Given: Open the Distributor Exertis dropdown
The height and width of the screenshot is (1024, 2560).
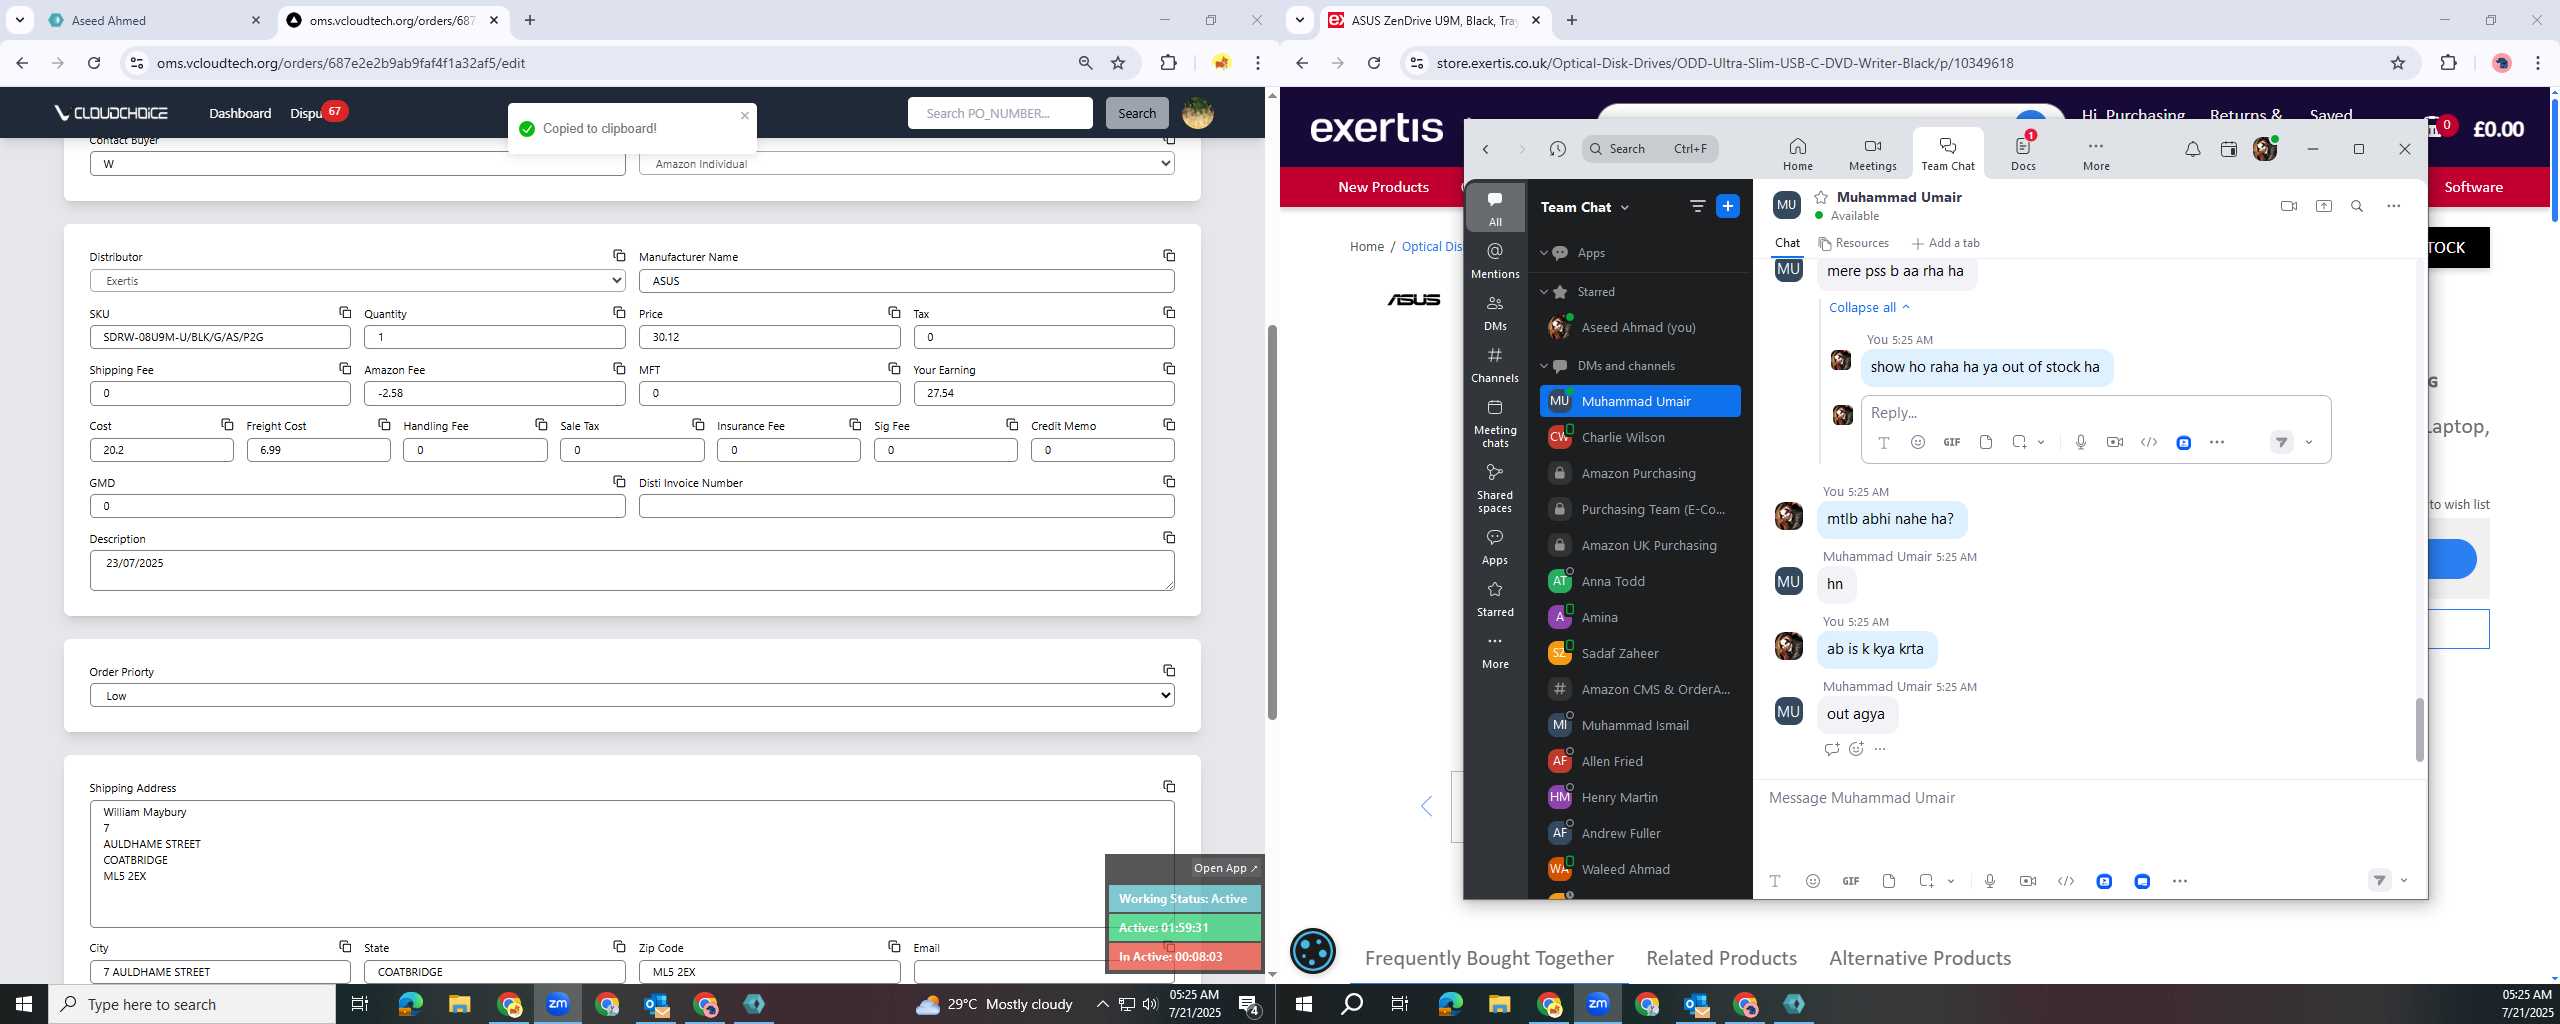Looking at the screenshot, I should (358, 281).
